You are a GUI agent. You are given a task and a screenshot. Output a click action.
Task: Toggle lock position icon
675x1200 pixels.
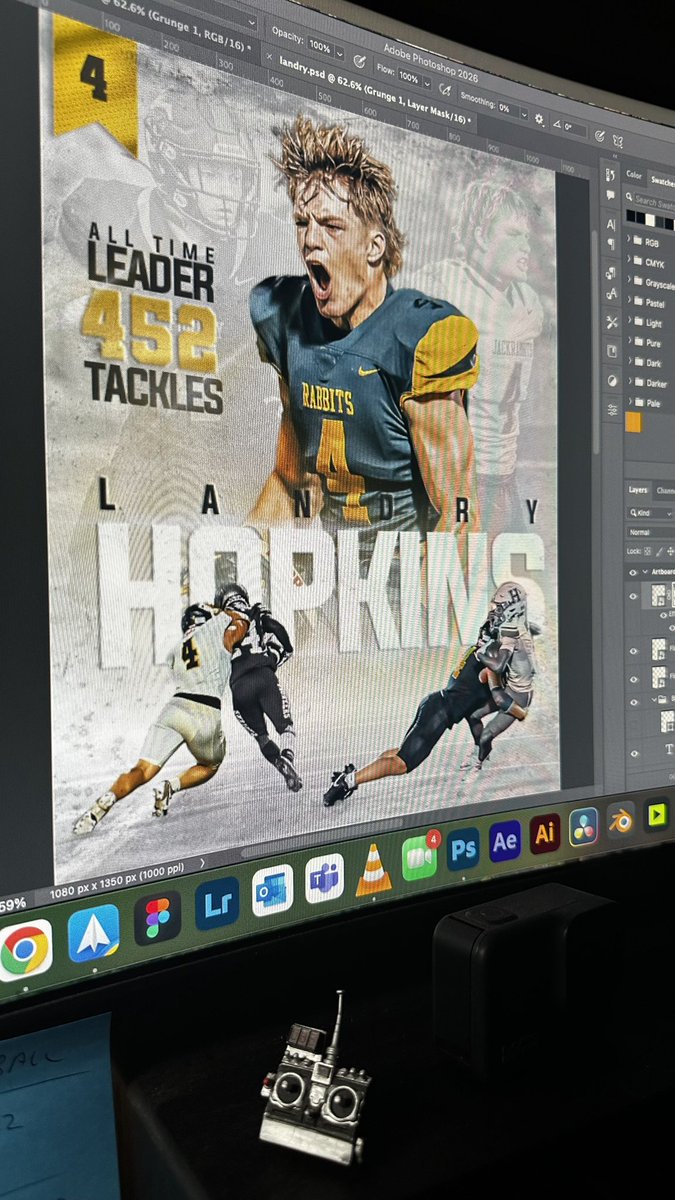[670, 552]
